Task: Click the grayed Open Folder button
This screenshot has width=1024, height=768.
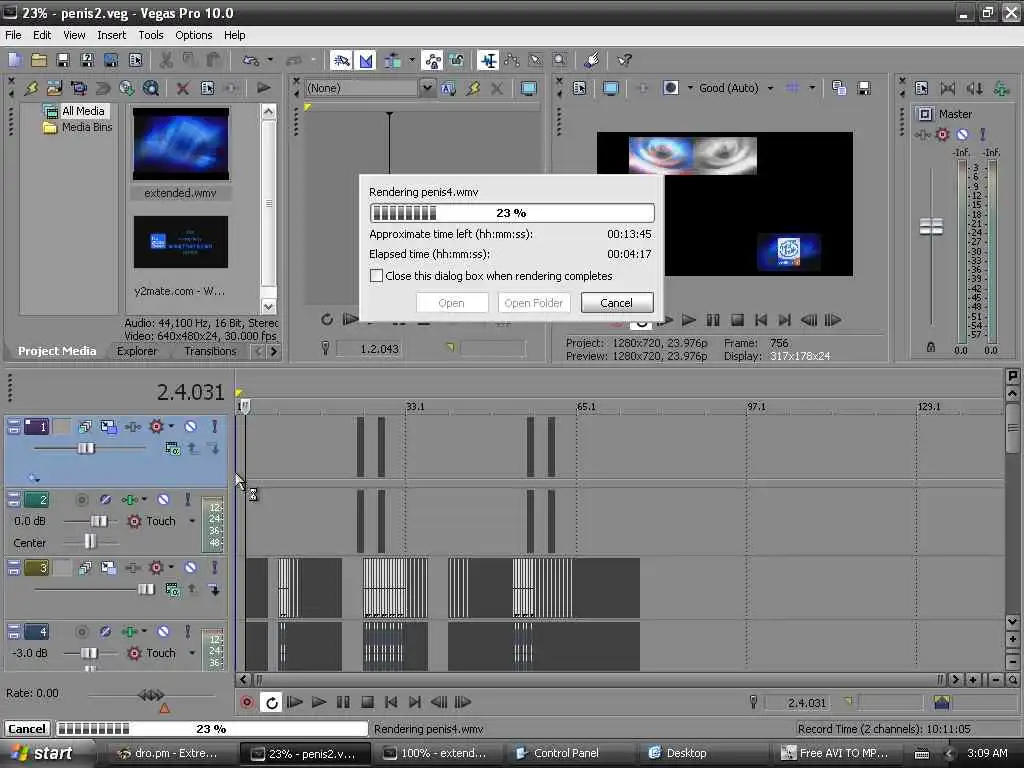Action: (x=534, y=303)
